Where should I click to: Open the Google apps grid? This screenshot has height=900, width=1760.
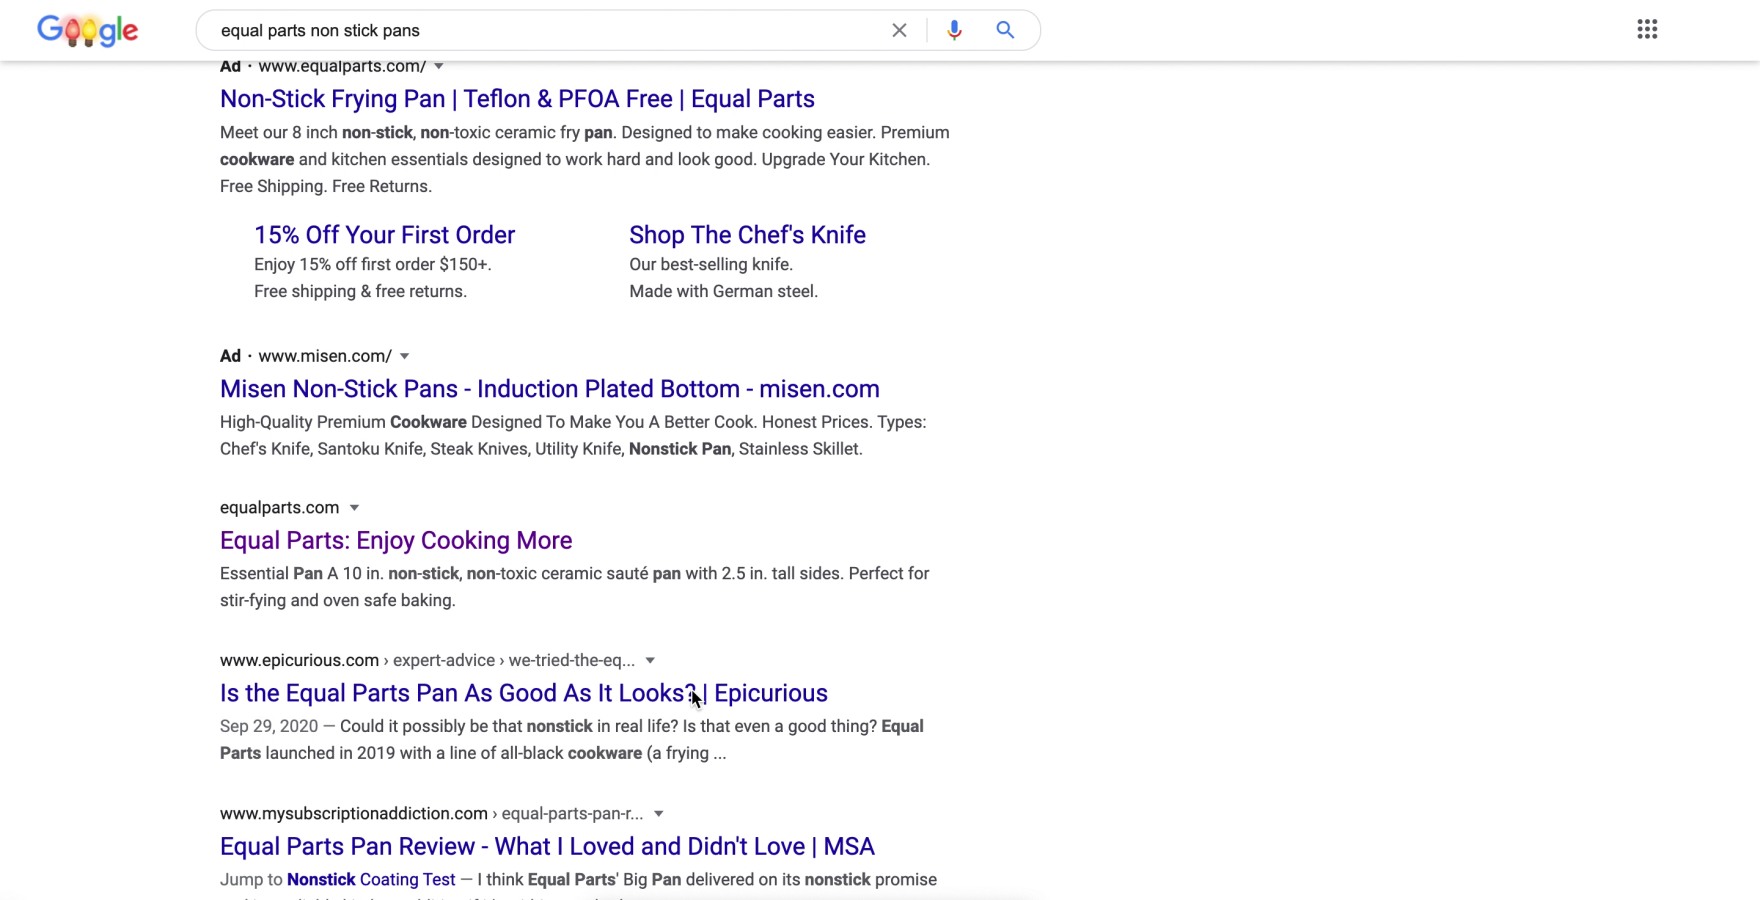tap(1647, 30)
